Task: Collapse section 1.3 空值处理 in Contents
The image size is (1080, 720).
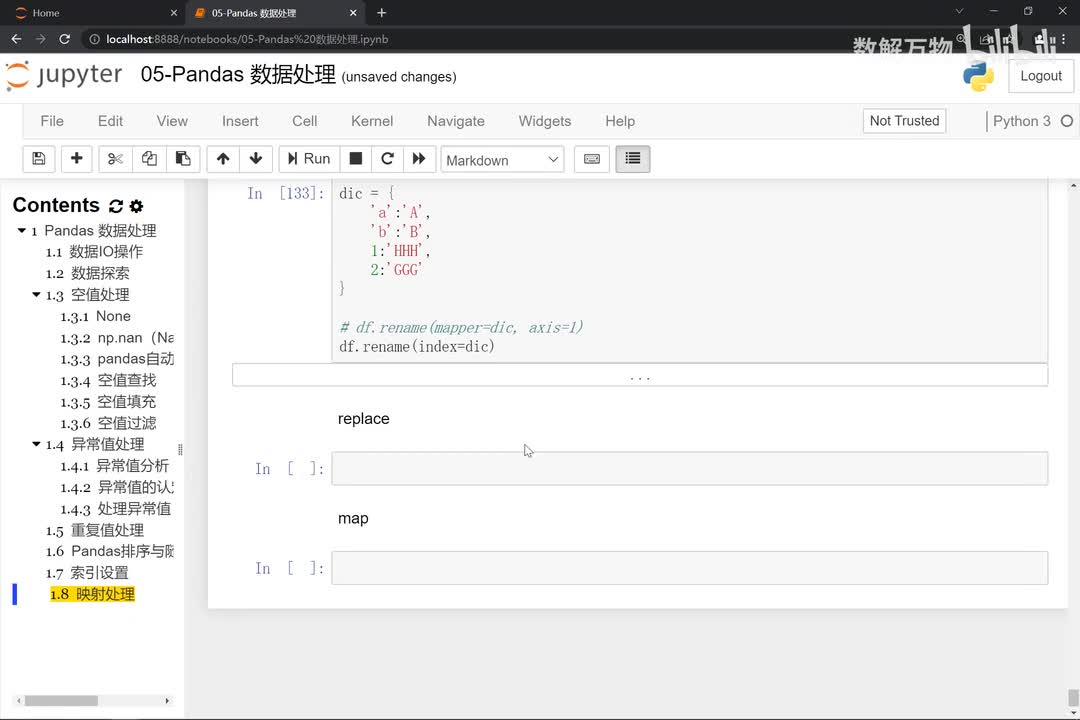Action: (x=37, y=294)
